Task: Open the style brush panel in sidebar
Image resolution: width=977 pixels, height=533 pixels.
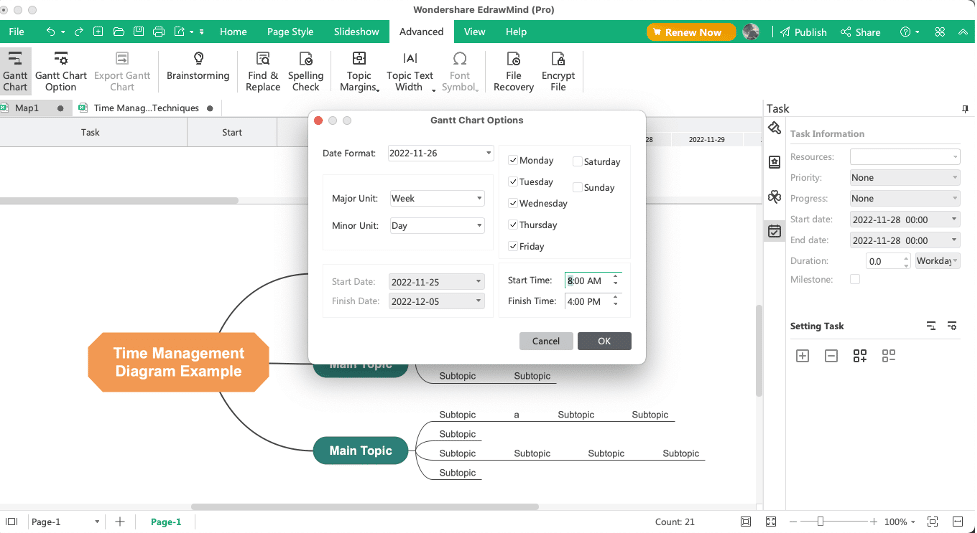Action: (x=774, y=128)
